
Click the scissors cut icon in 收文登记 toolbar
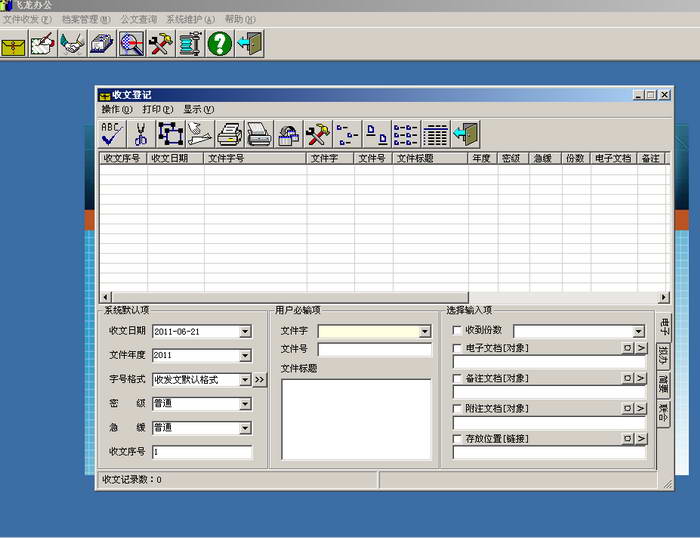141,134
